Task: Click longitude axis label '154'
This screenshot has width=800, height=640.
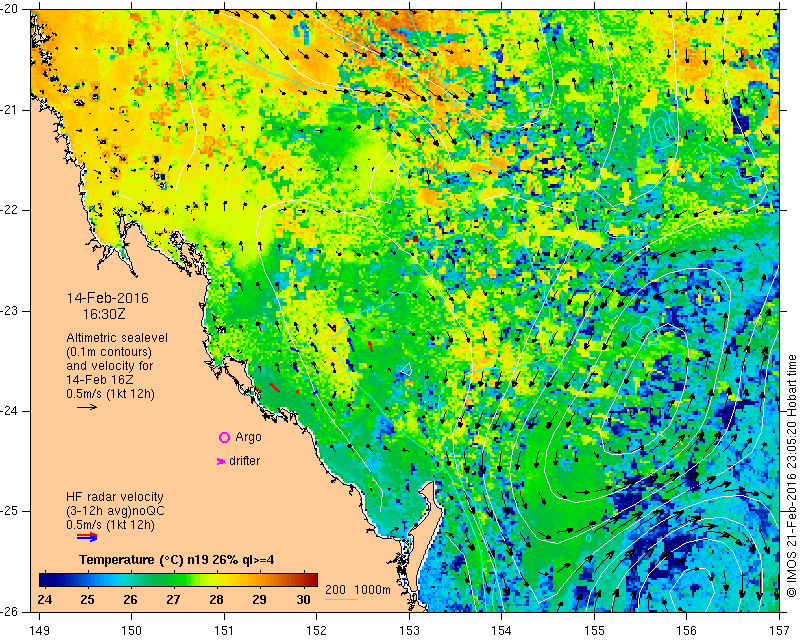Action: [x=502, y=630]
